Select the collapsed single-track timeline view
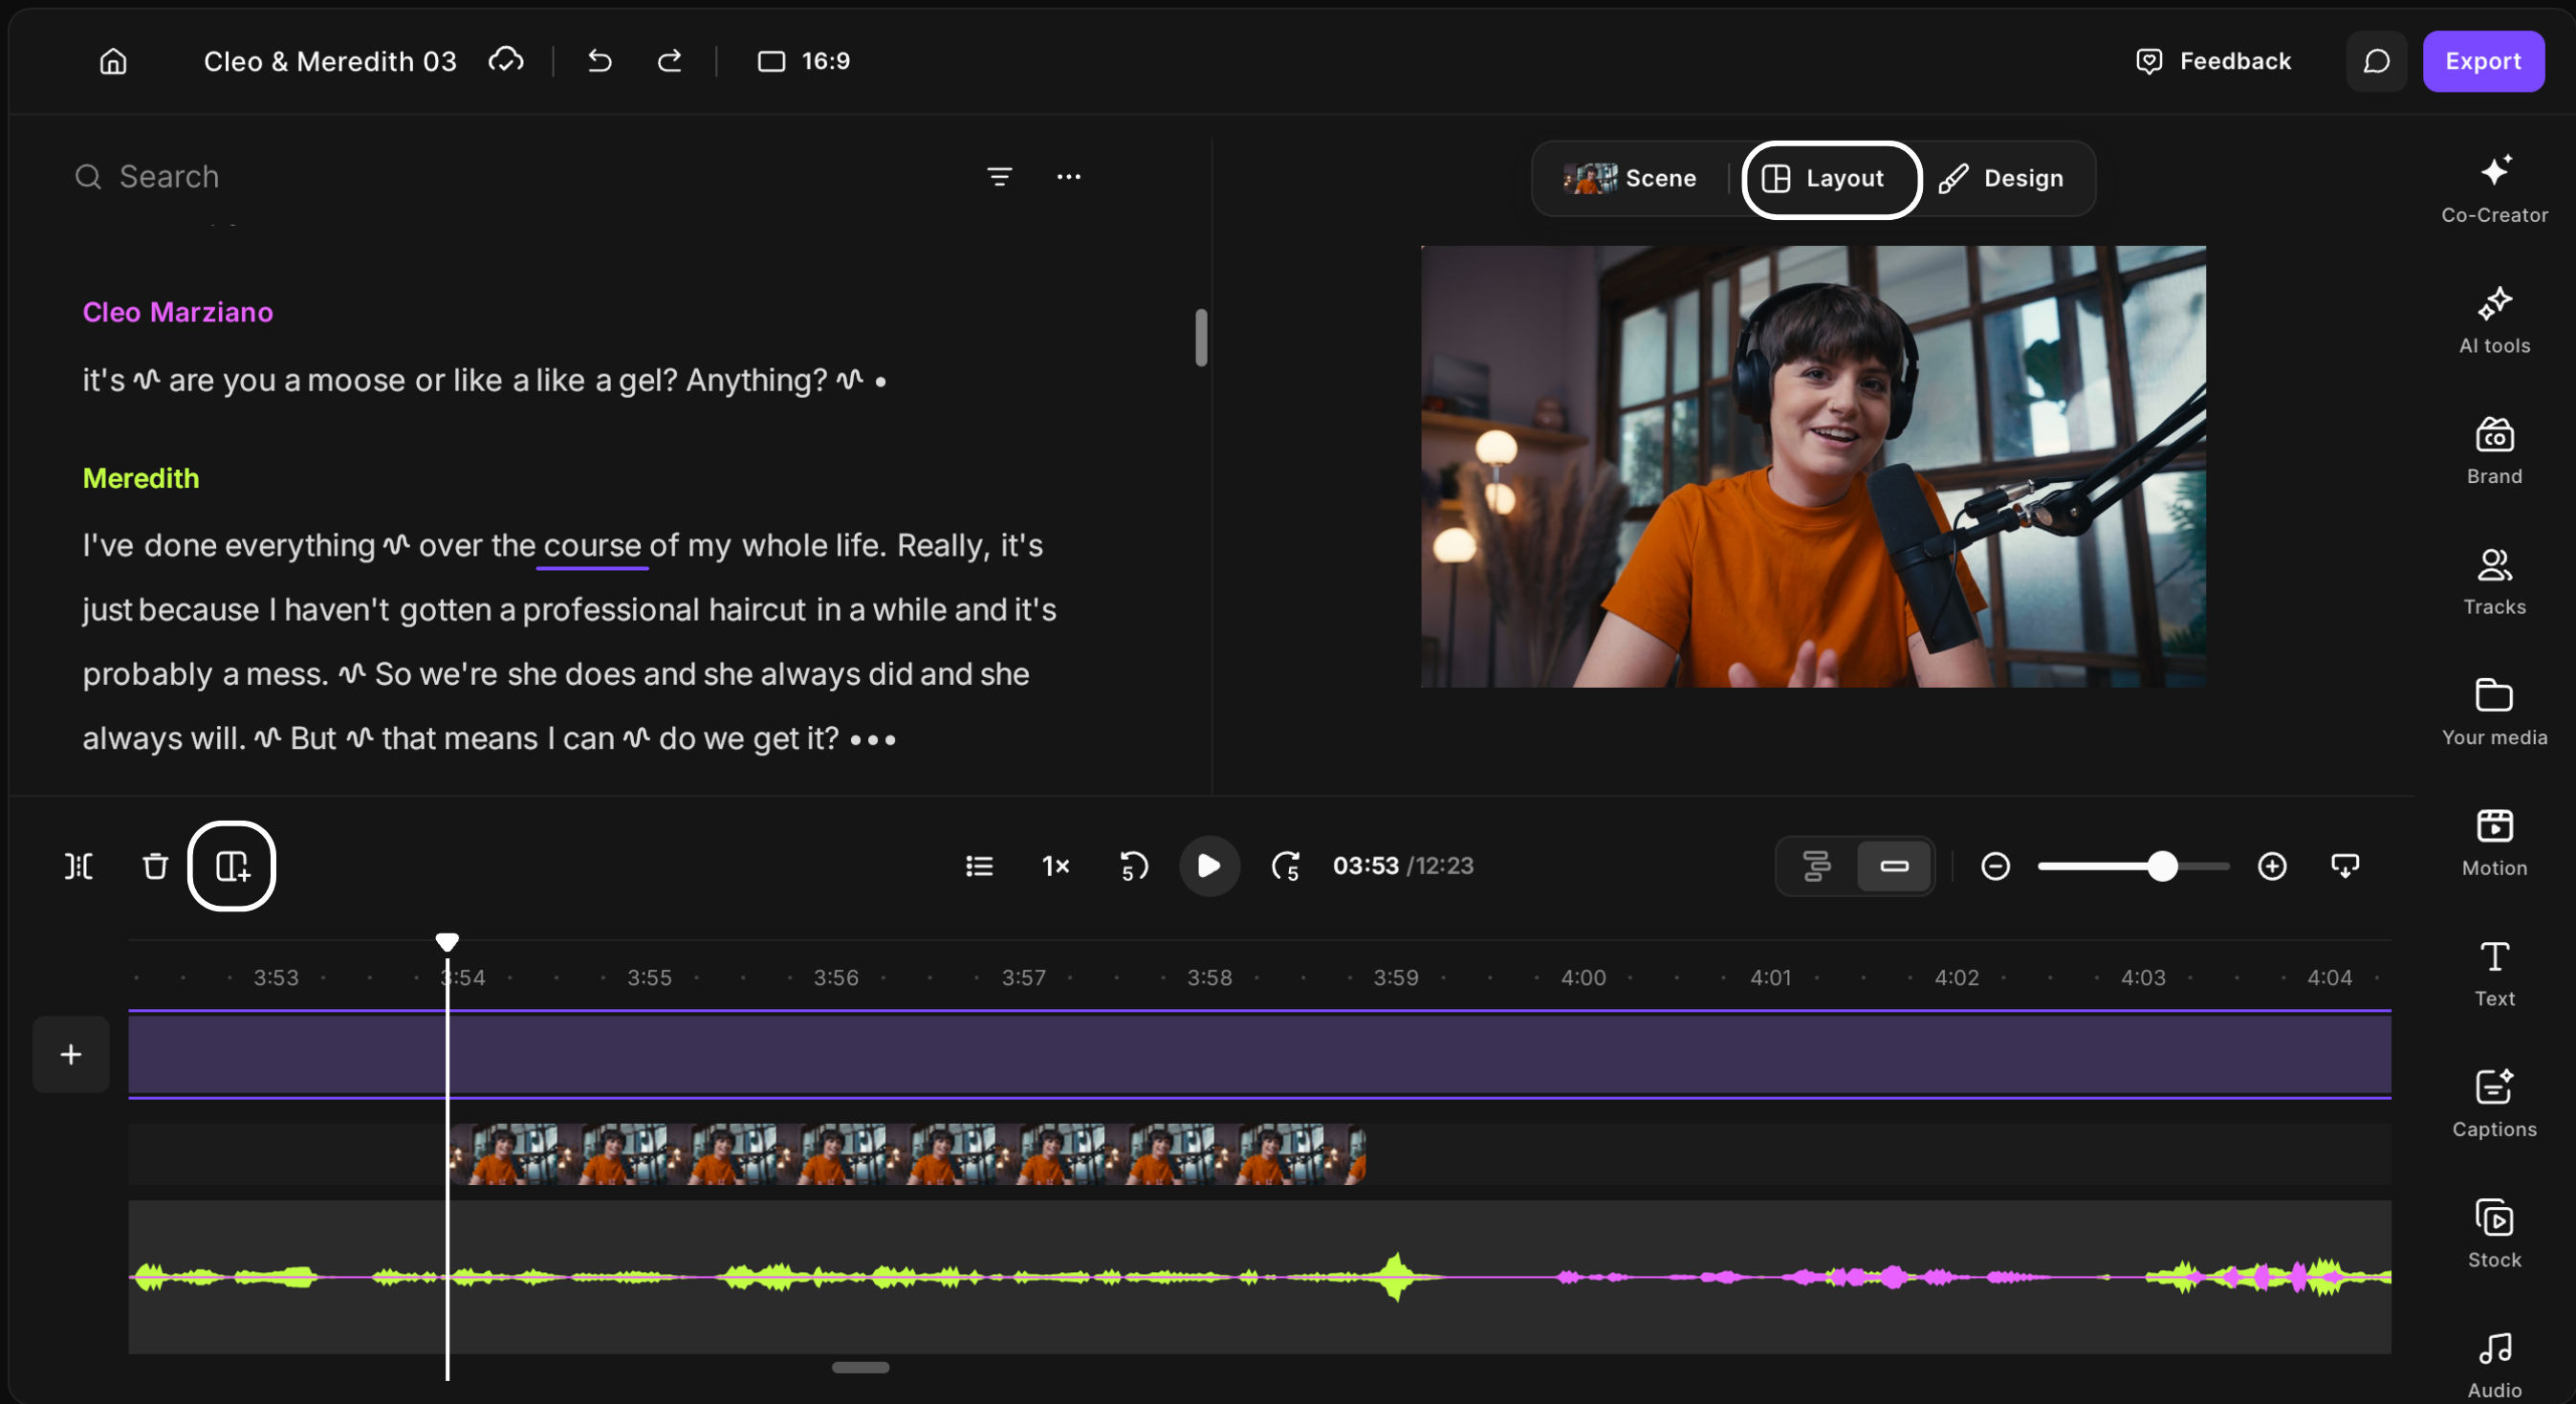2576x1404 pixels. (1894, 866)
